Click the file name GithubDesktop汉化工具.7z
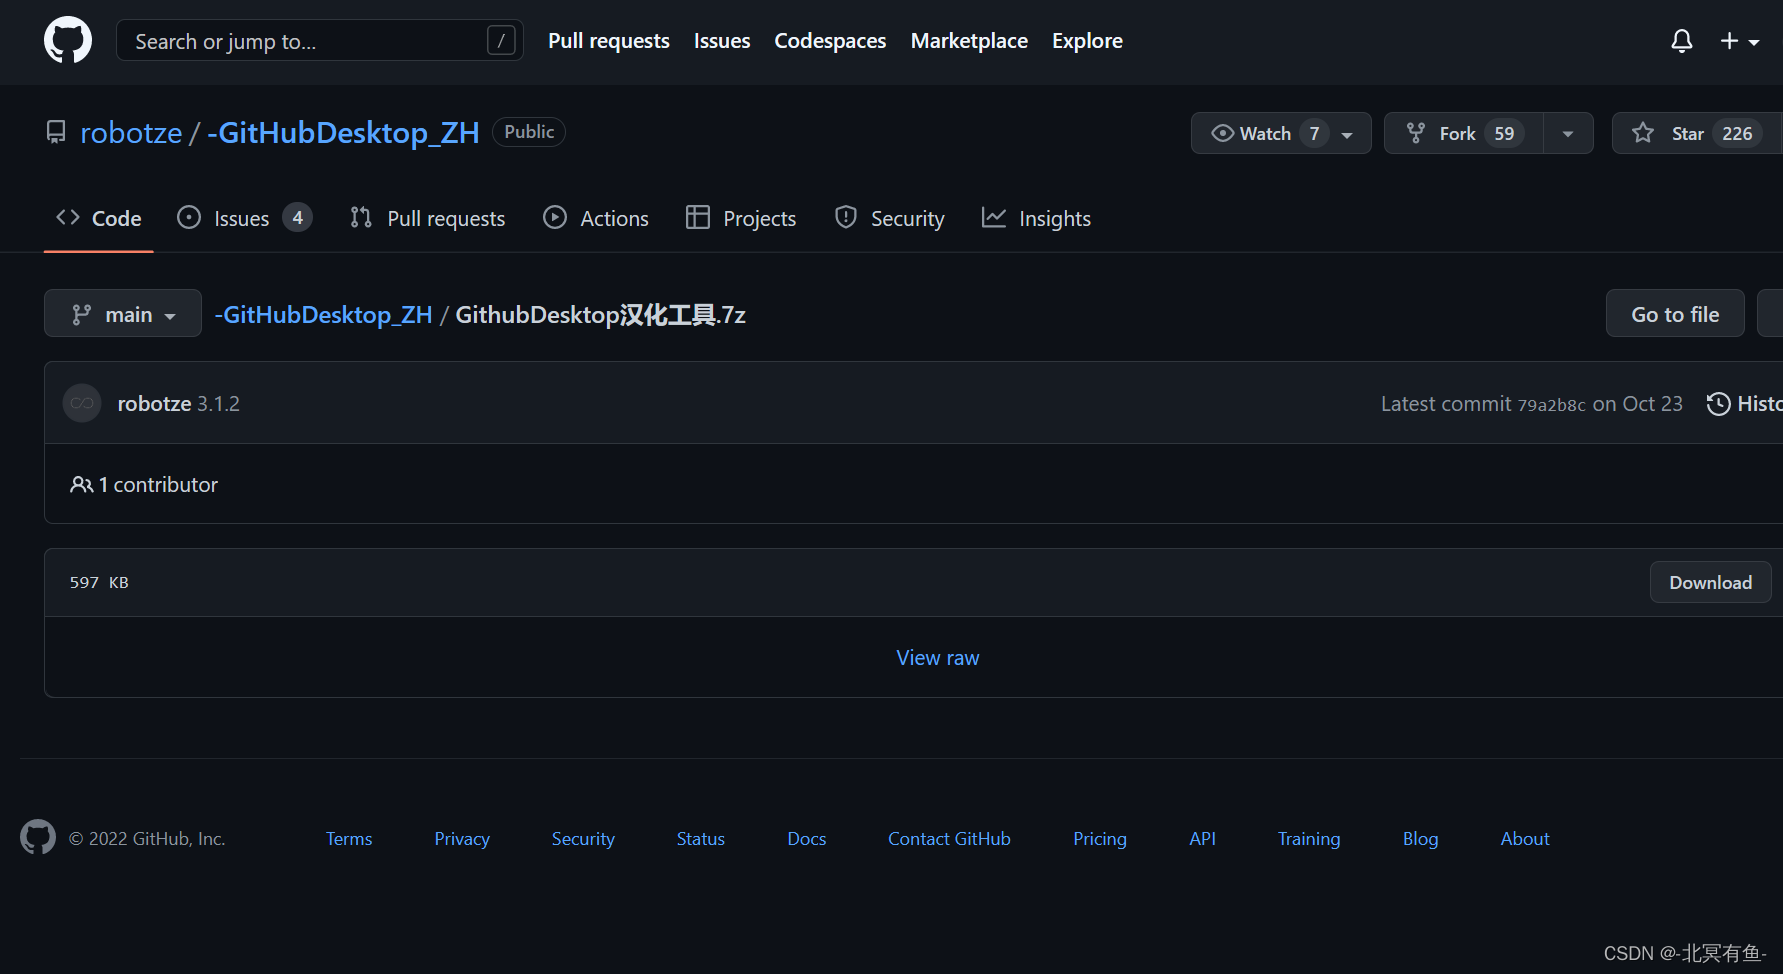The height and width of the screenshot is (974, 1783). point(601,315)
